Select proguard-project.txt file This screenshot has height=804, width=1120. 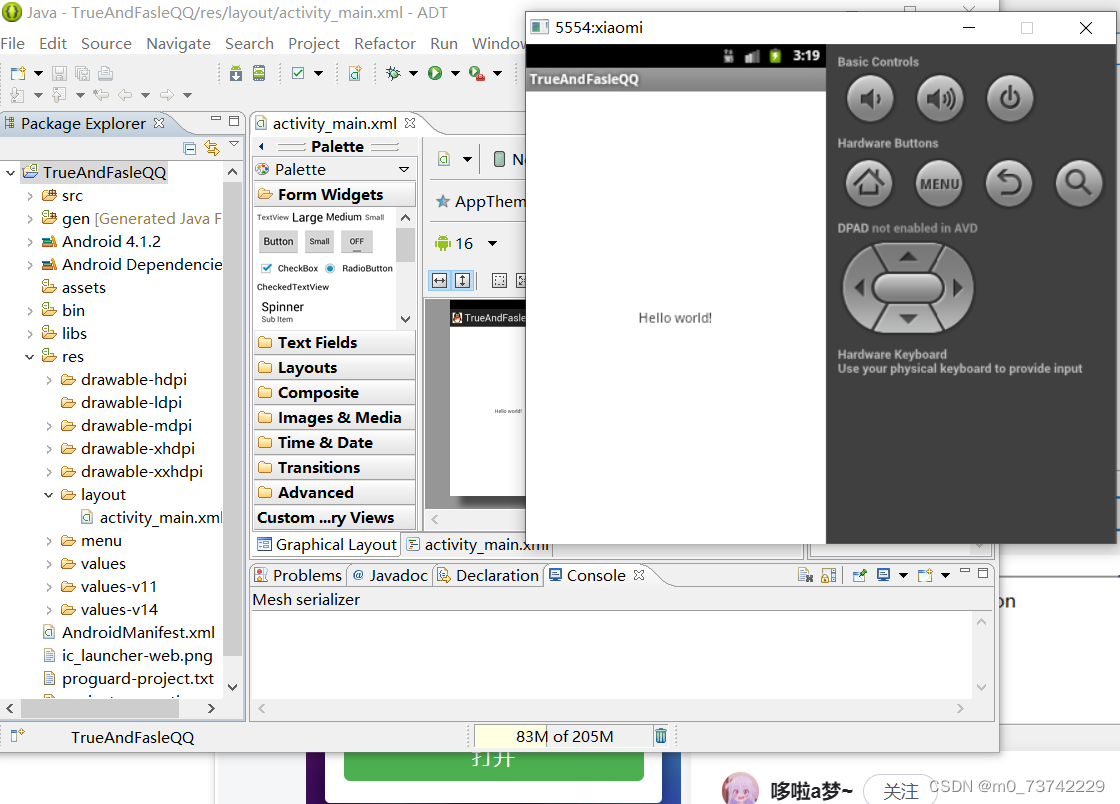(x=129, y=679)
